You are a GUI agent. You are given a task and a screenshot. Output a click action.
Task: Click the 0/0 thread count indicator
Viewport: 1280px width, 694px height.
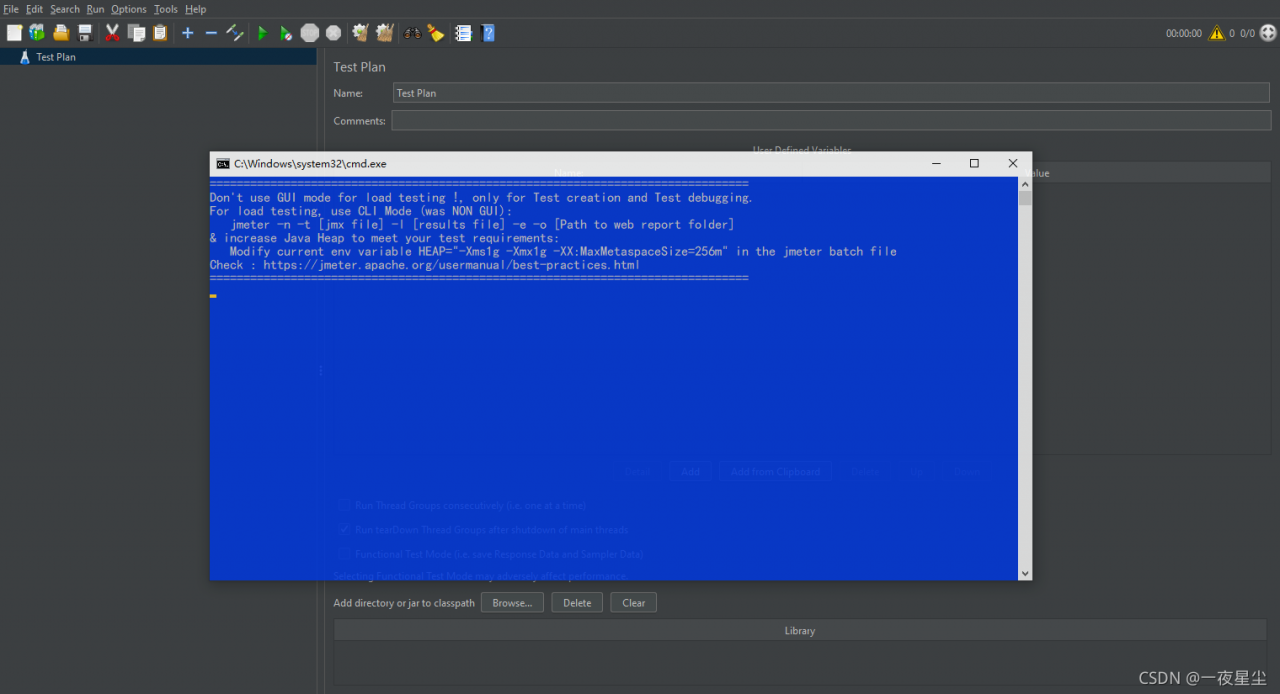coord(1247,33)
